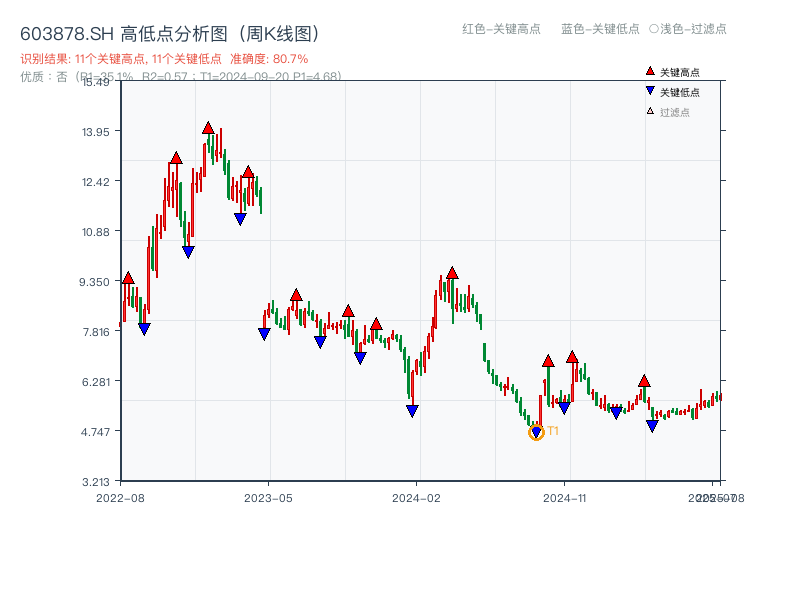Click the blue 关键低点 legend triangle
Image resolution: width=800 pixels, height=600 pixels.
point(650,92)
